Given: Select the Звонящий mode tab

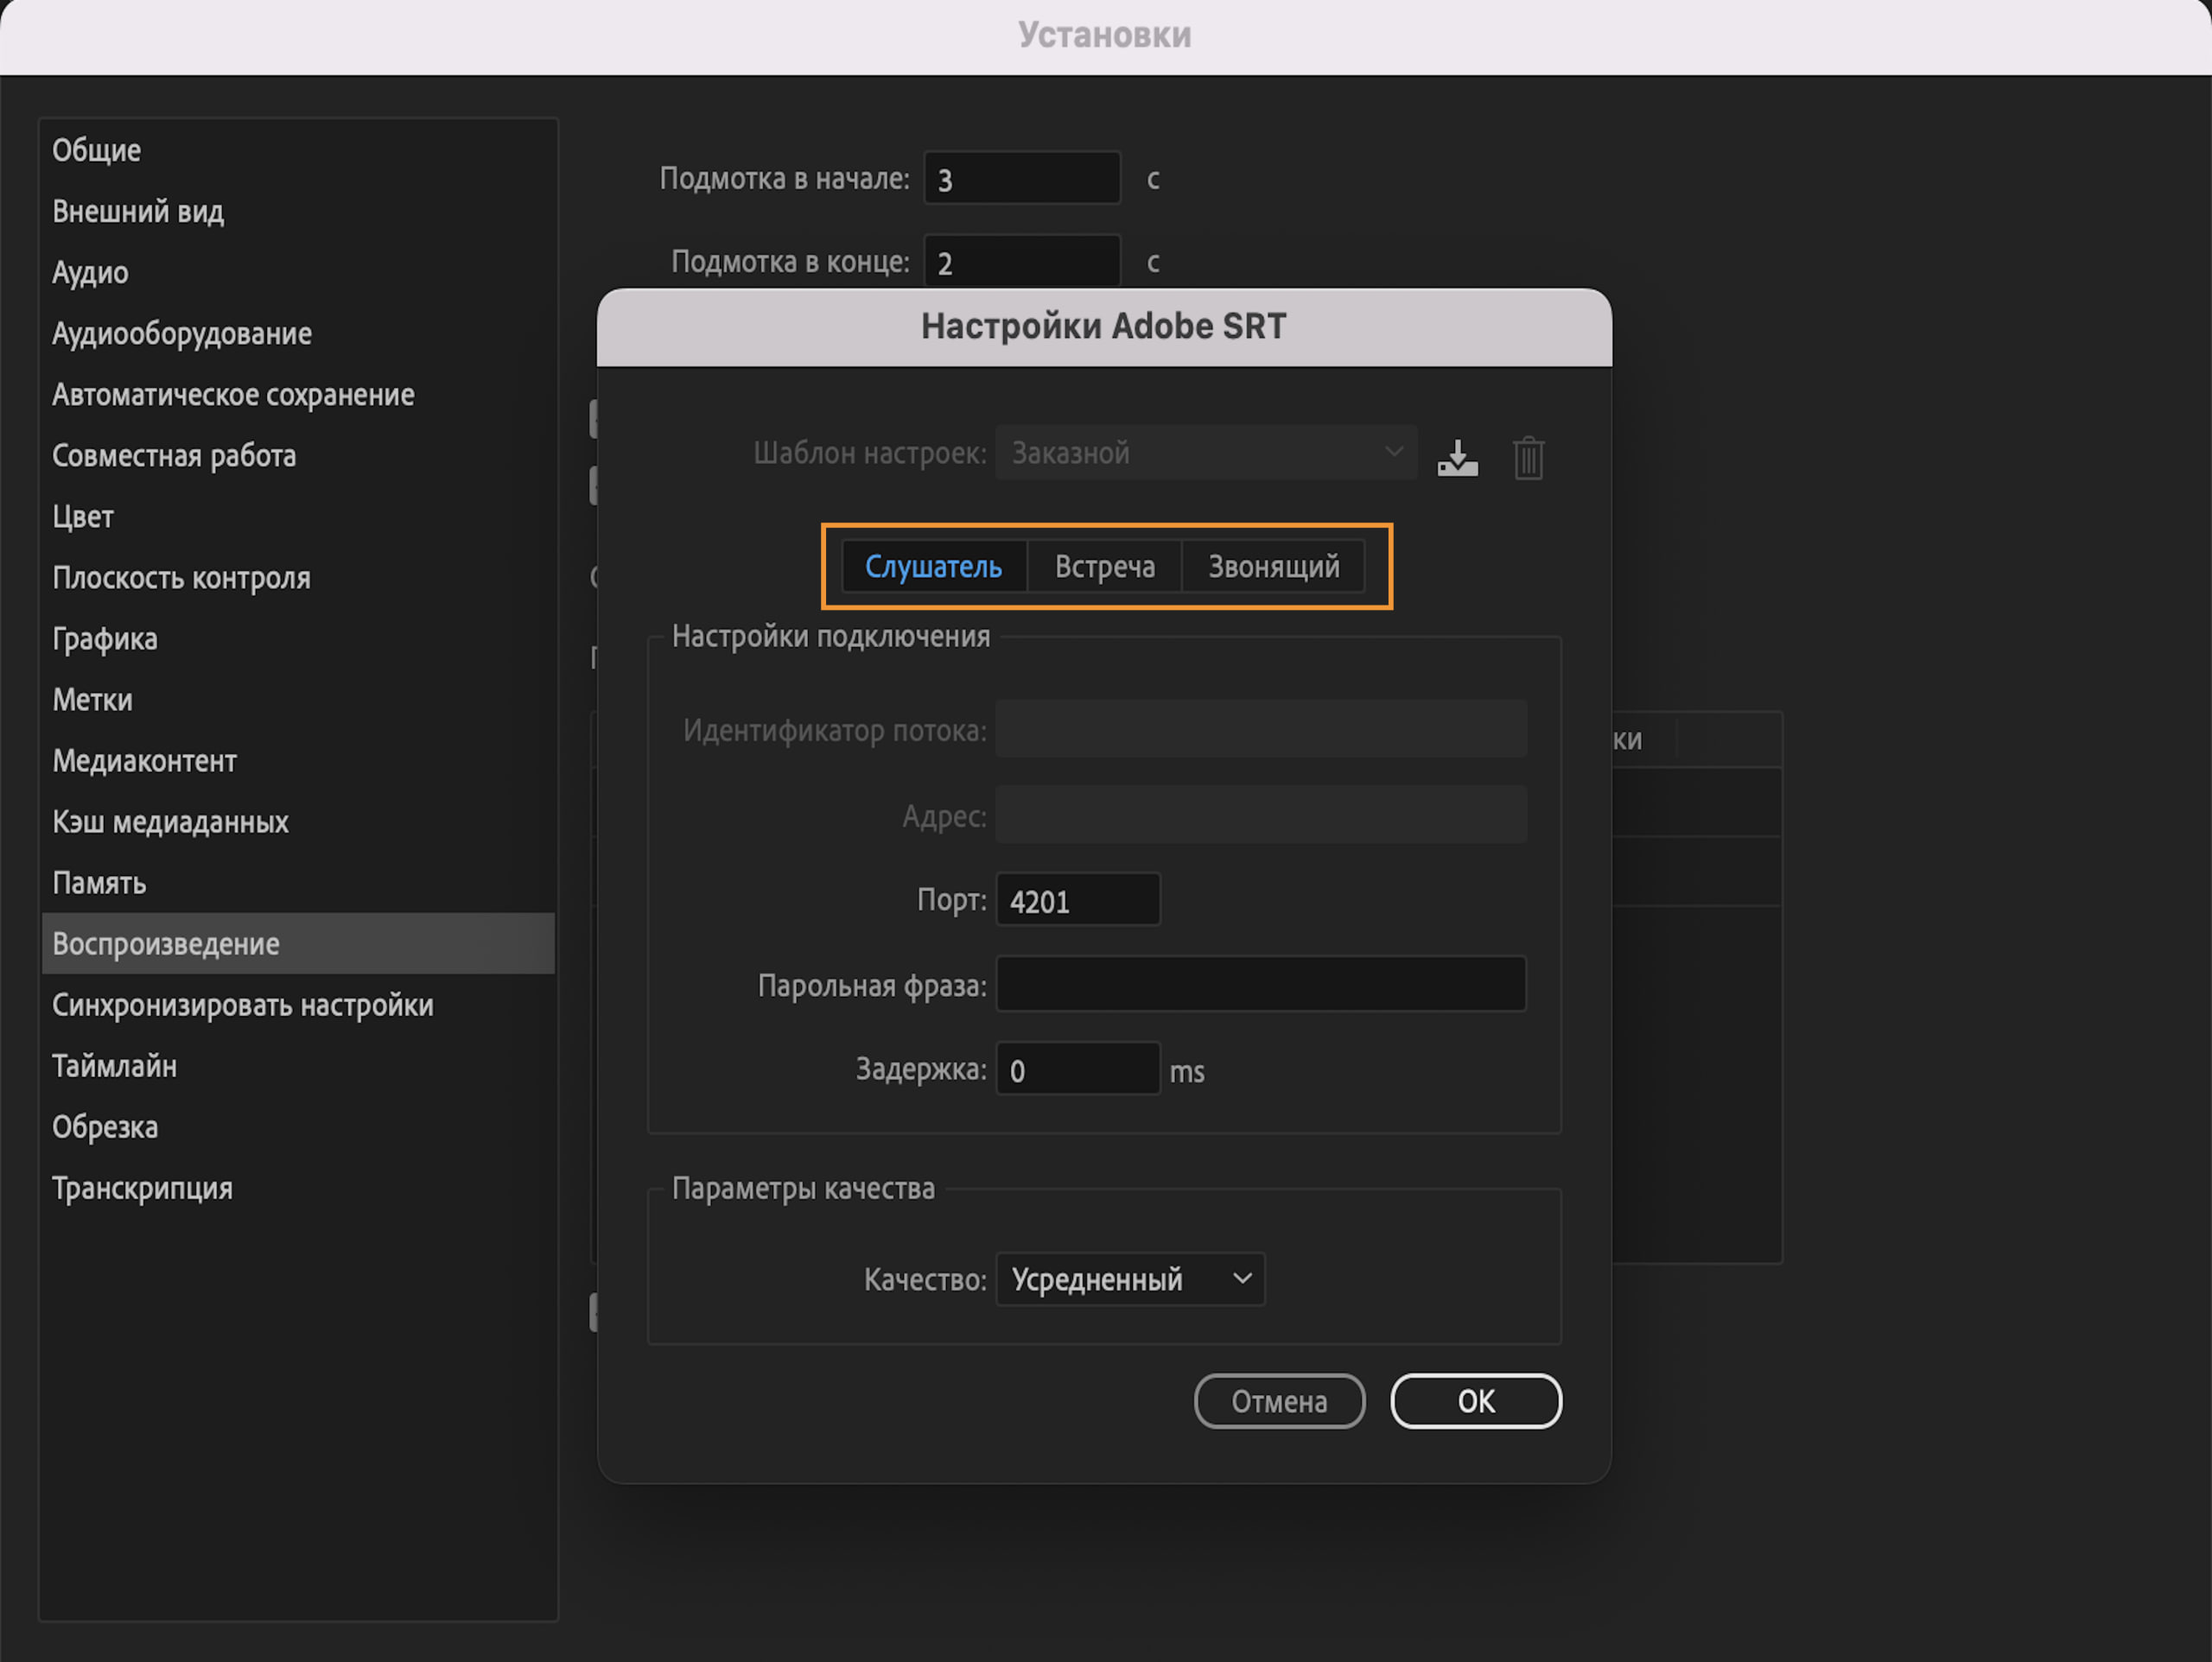Looking at the screenshot, I should [1273, 566].
